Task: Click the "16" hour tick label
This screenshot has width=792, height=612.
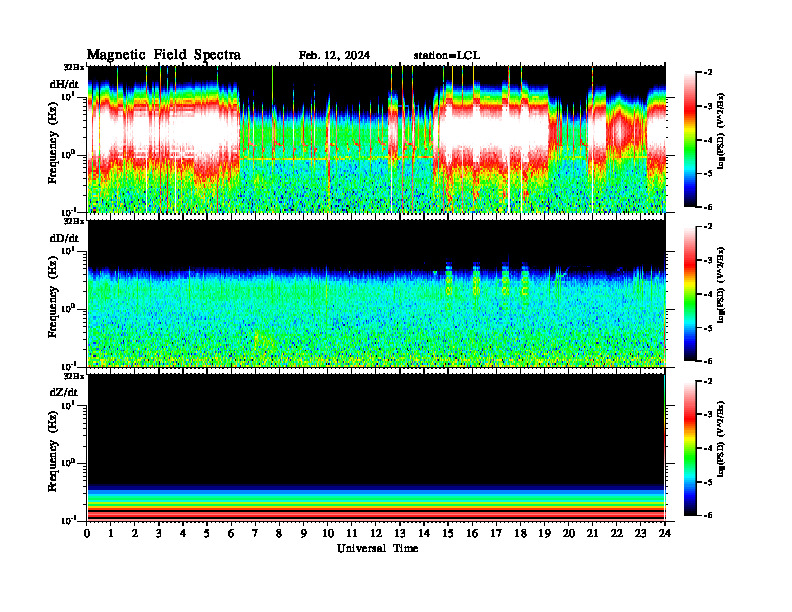Action: click(472, 533)
